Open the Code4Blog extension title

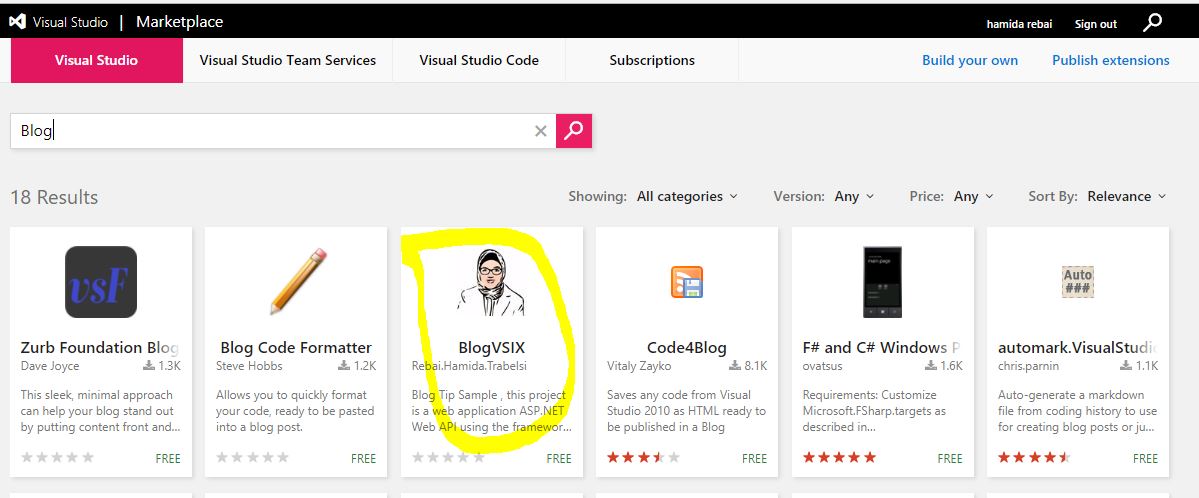coord(687,347)
